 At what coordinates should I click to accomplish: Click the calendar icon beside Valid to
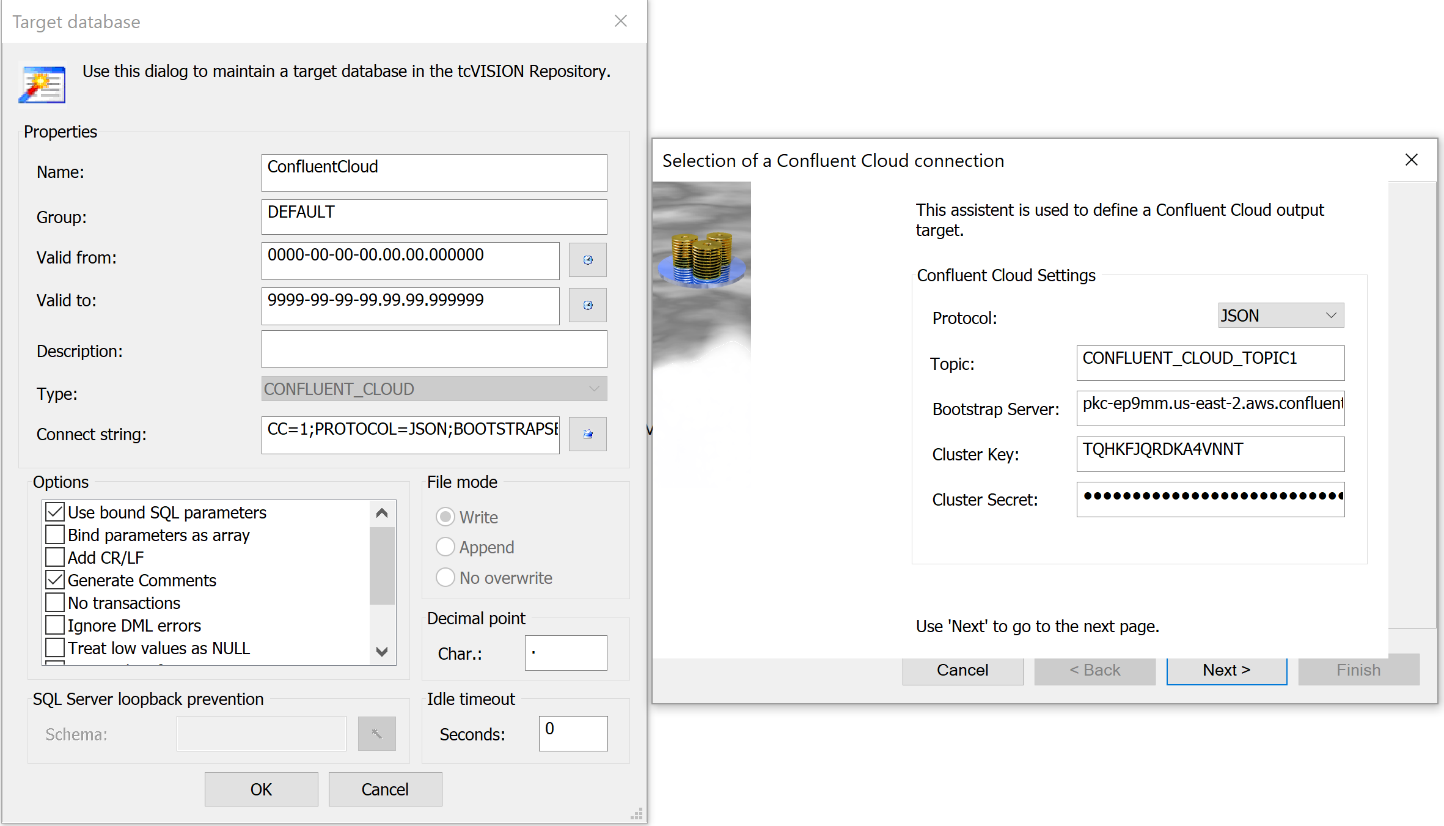588,305
